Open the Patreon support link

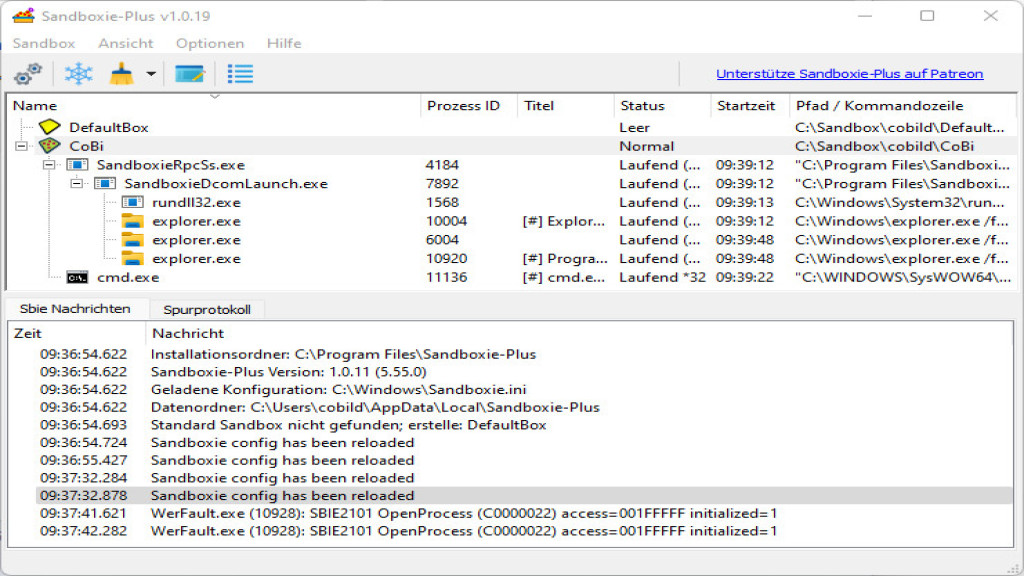coord(849,74)
